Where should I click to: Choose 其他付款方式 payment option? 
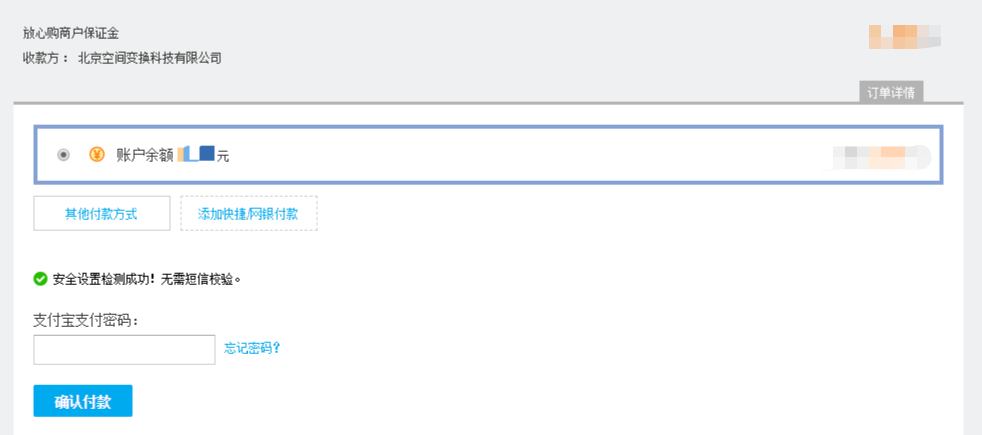coord(101,214)
